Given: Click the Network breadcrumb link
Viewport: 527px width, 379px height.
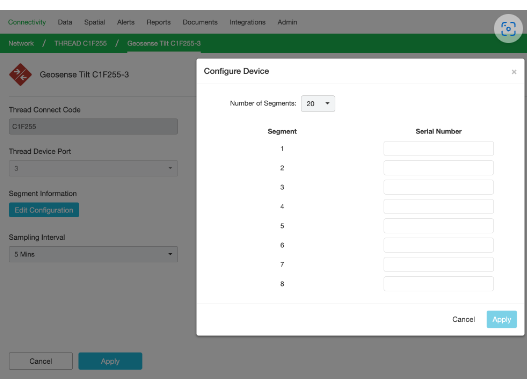Looking at the screenshot, I should pos(21,43).
